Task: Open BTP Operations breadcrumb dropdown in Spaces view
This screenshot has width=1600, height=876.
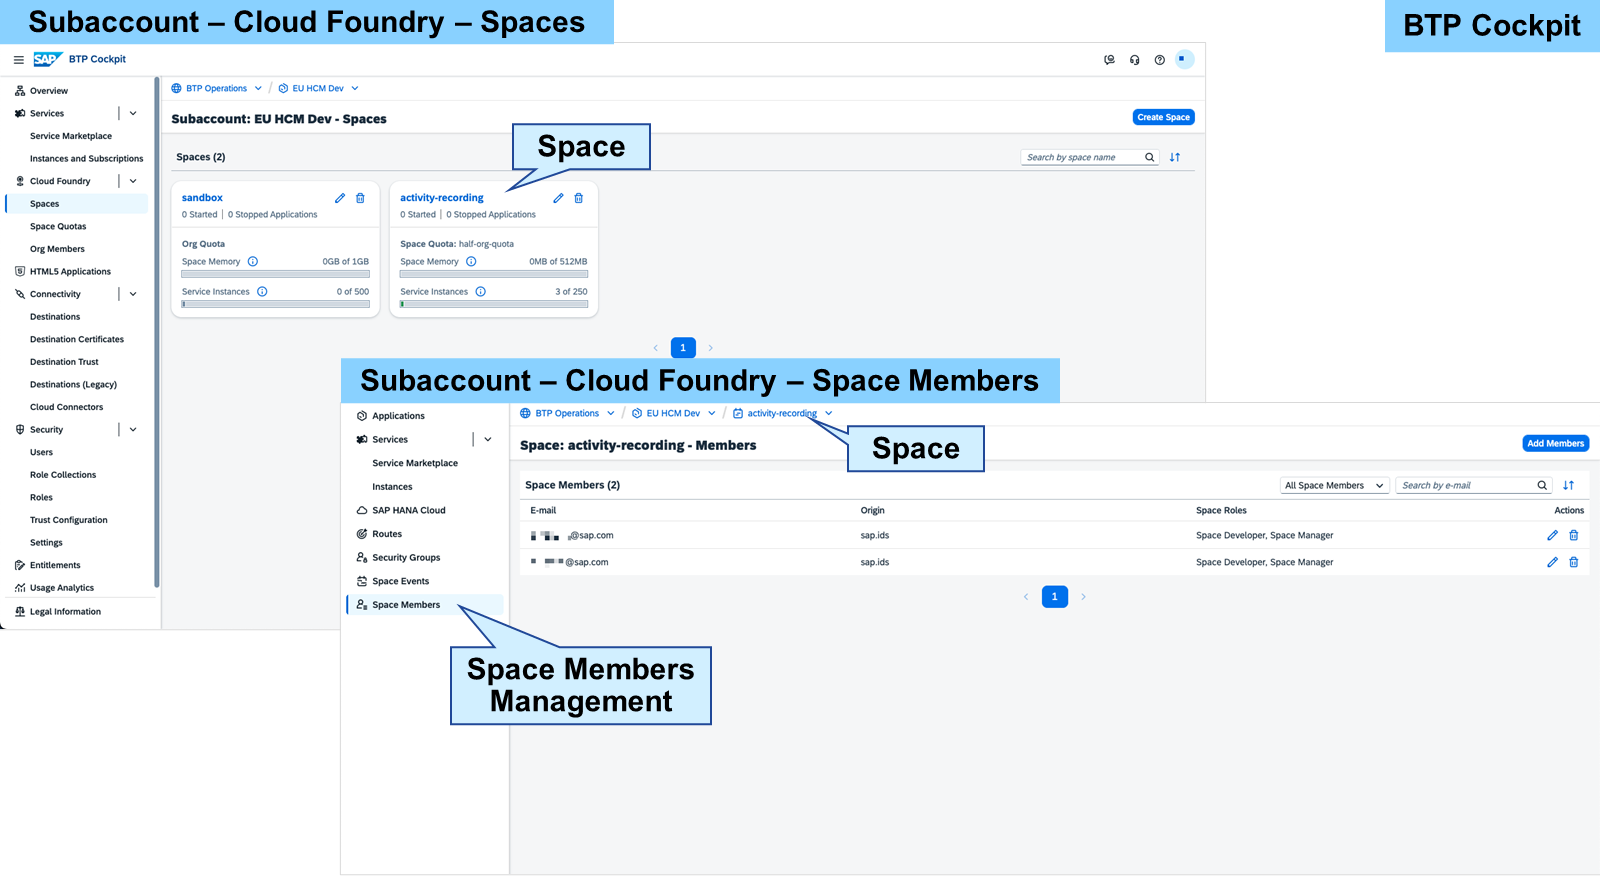Action: pyautogui.click(x=258, y=88)
